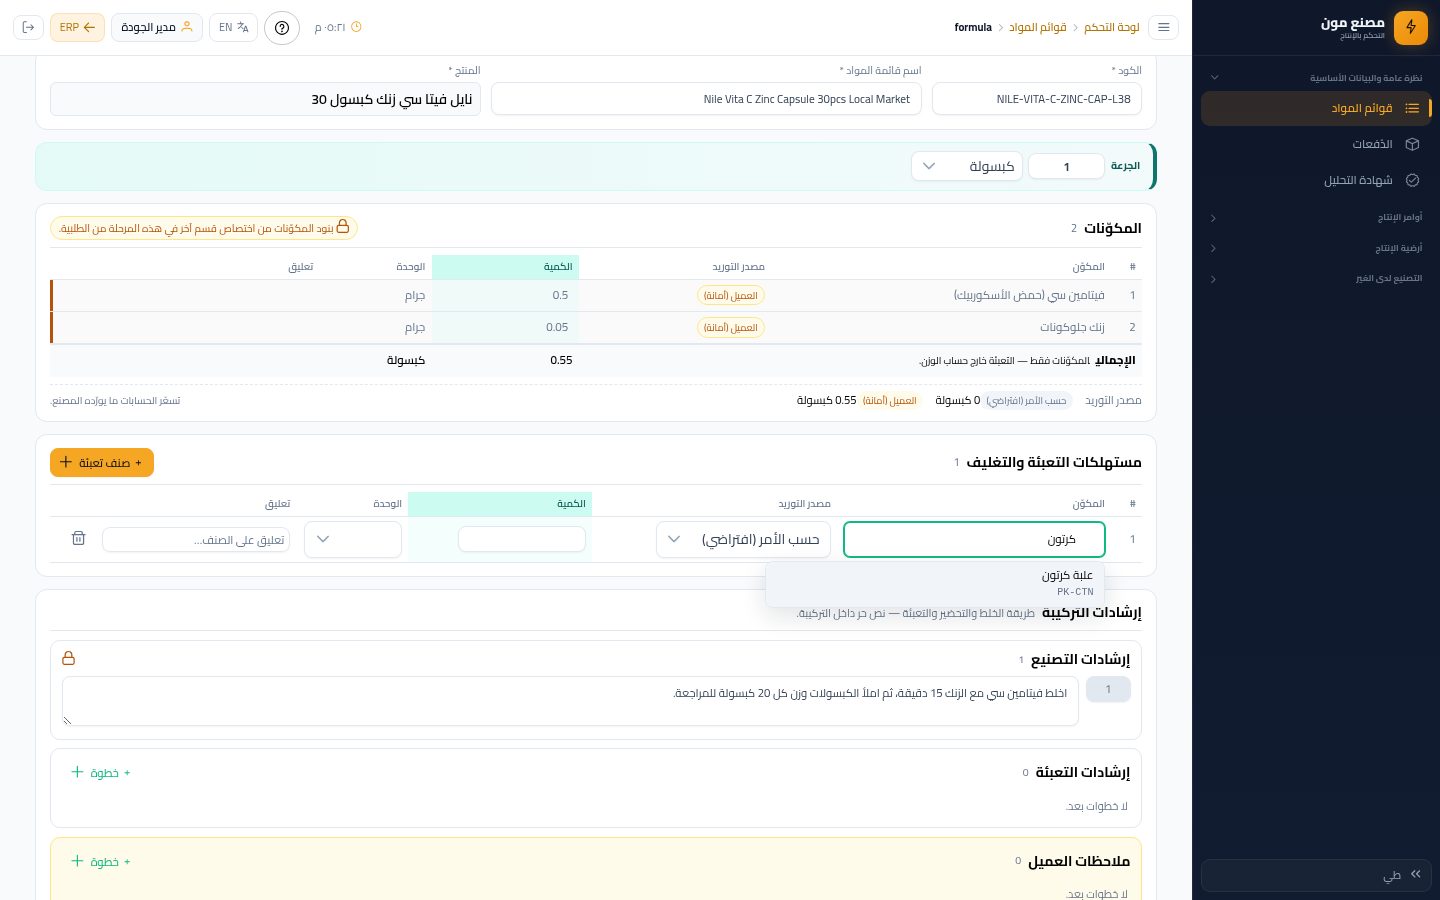Click the اسم قائمة المواد name field

[x=706, y=99]
